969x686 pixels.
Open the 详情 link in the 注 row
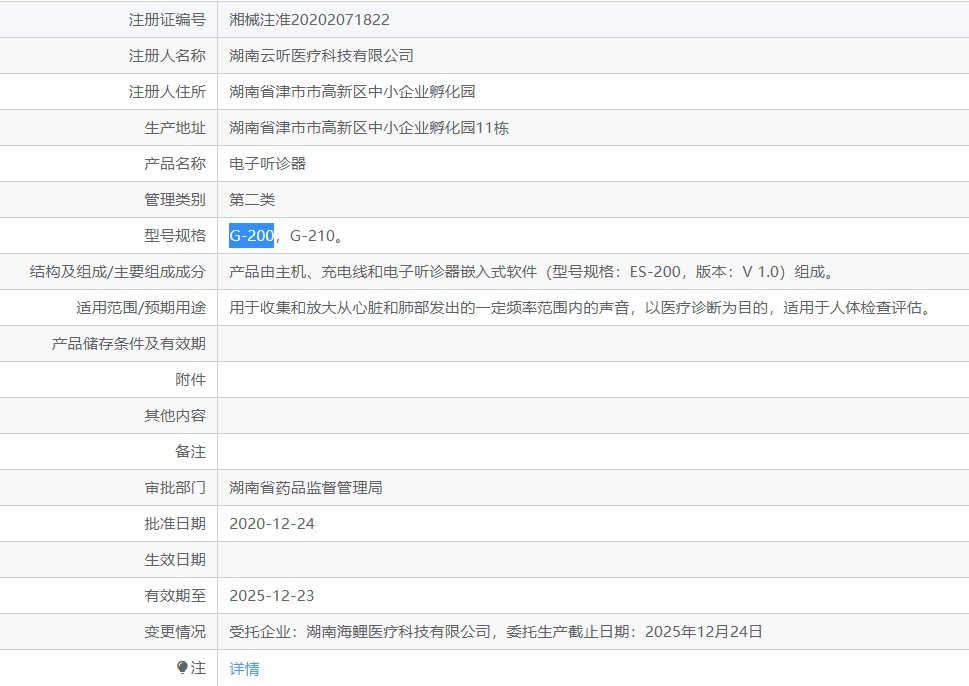244,668
